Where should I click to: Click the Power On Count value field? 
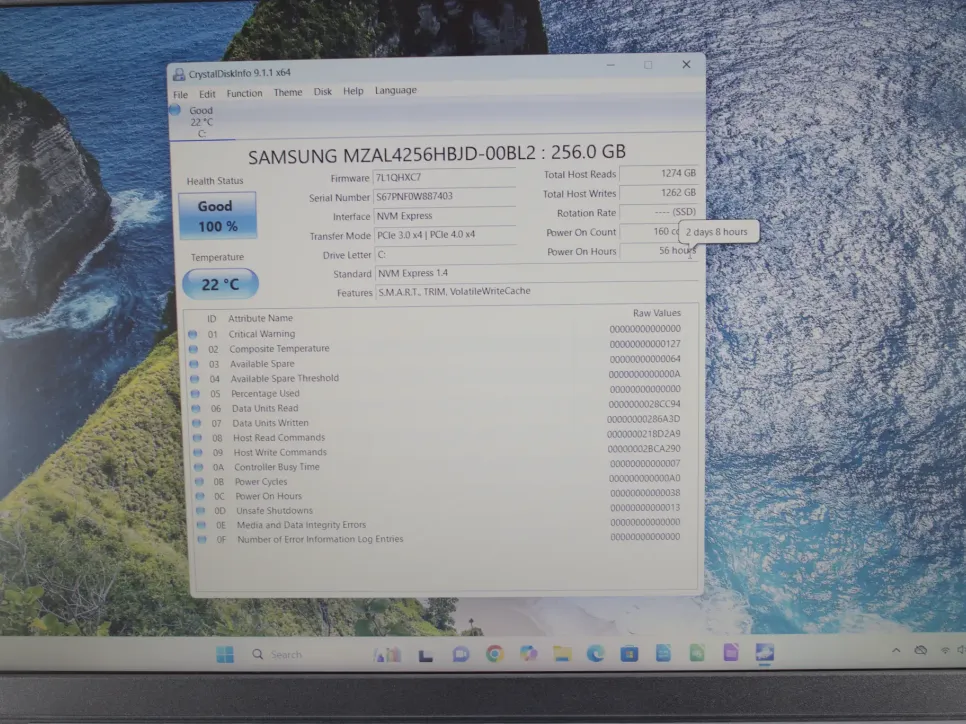pyautogui.click(x=649, y=232)
